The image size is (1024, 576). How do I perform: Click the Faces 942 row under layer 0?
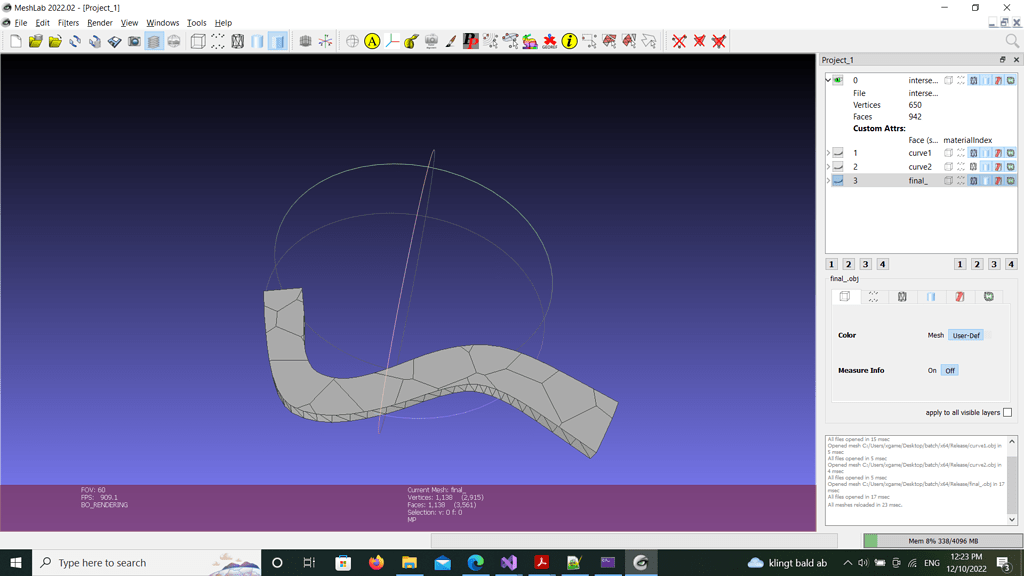pyautogui.click(x=921, y=117)
